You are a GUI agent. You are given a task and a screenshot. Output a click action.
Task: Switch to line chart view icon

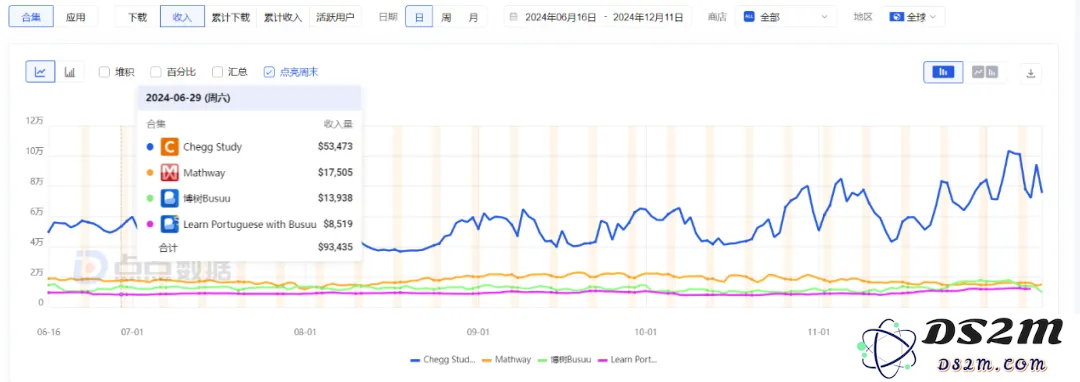(x=41, y=72)
